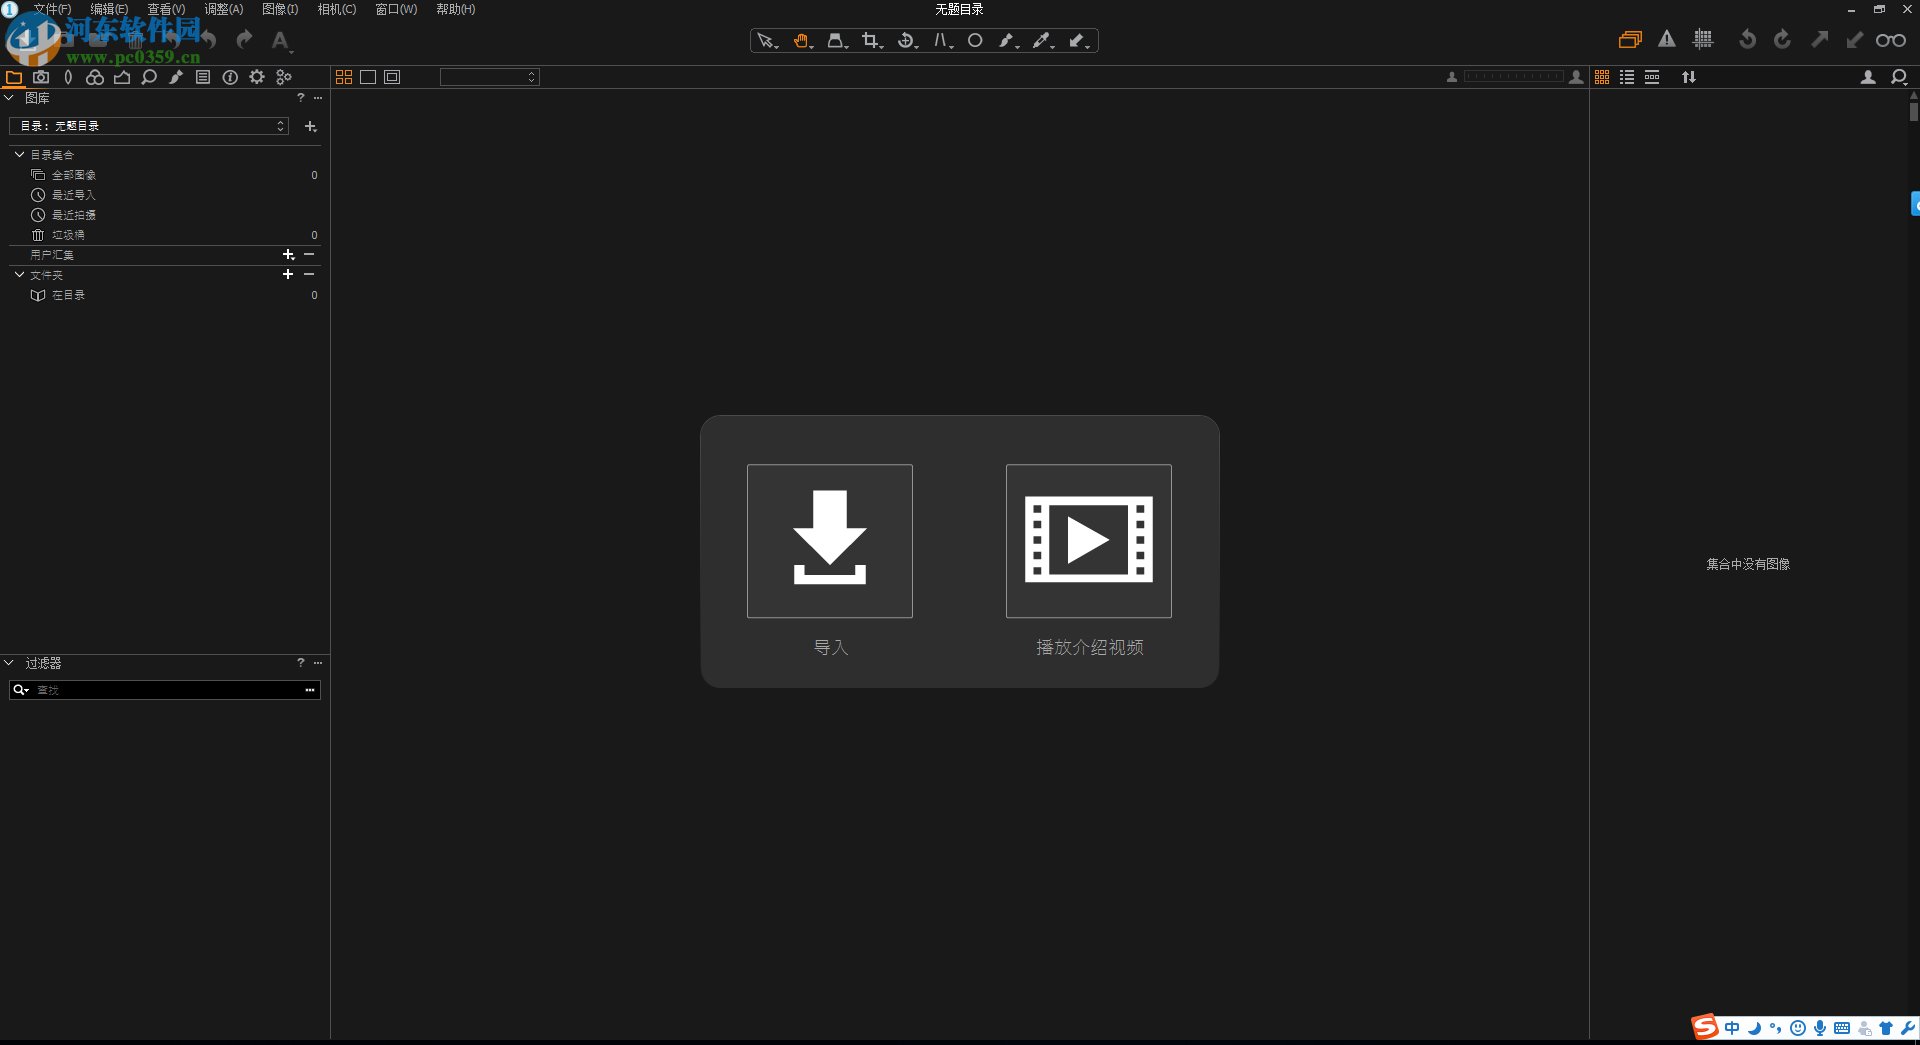
Task: Select the Pan hand tool
Action: tap(802, 41)
